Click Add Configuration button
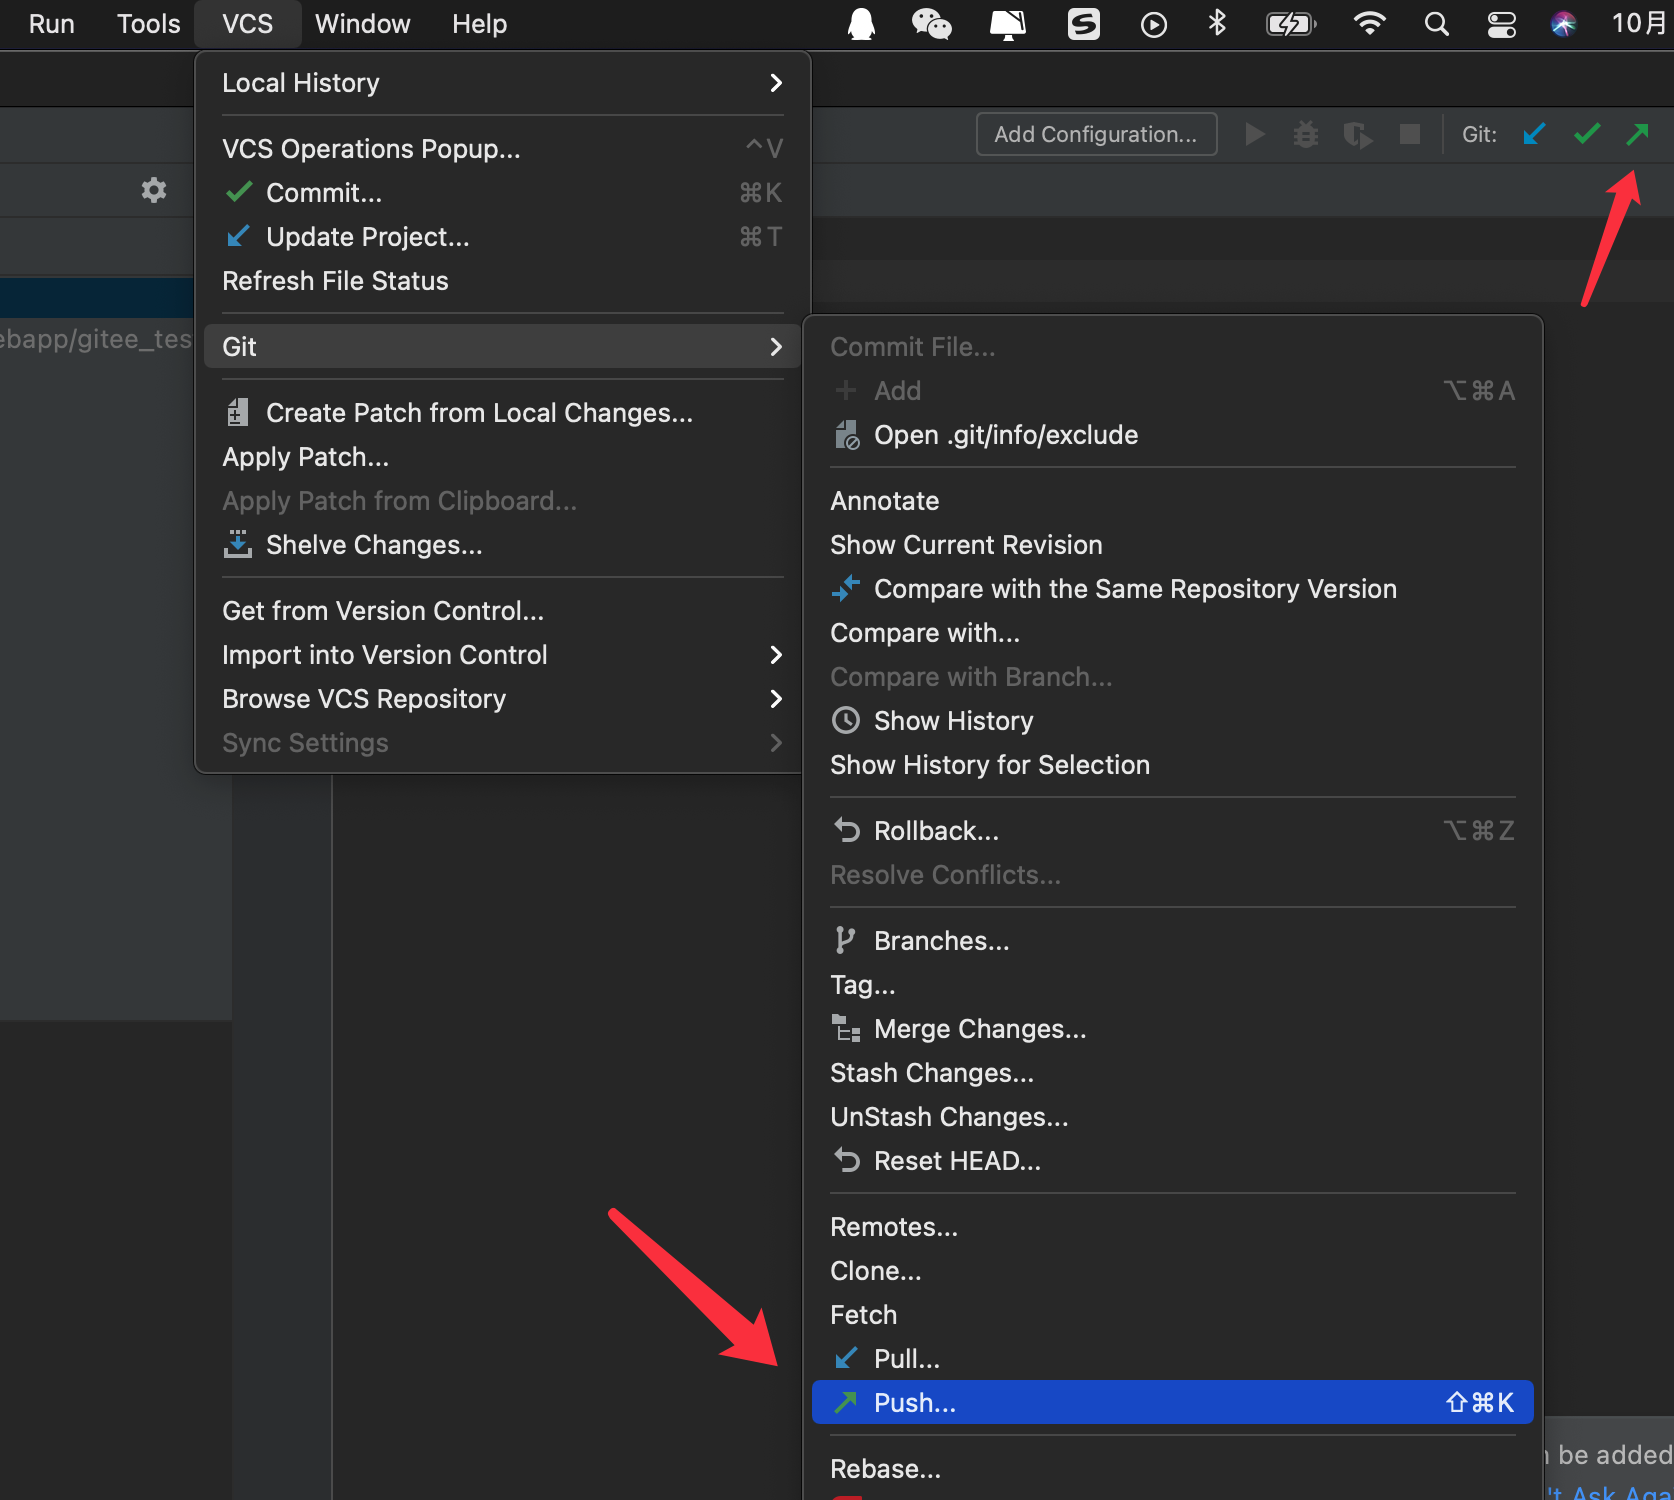The width and height of the screenshot is (1674, 1500). click(x=1096, y=134)
